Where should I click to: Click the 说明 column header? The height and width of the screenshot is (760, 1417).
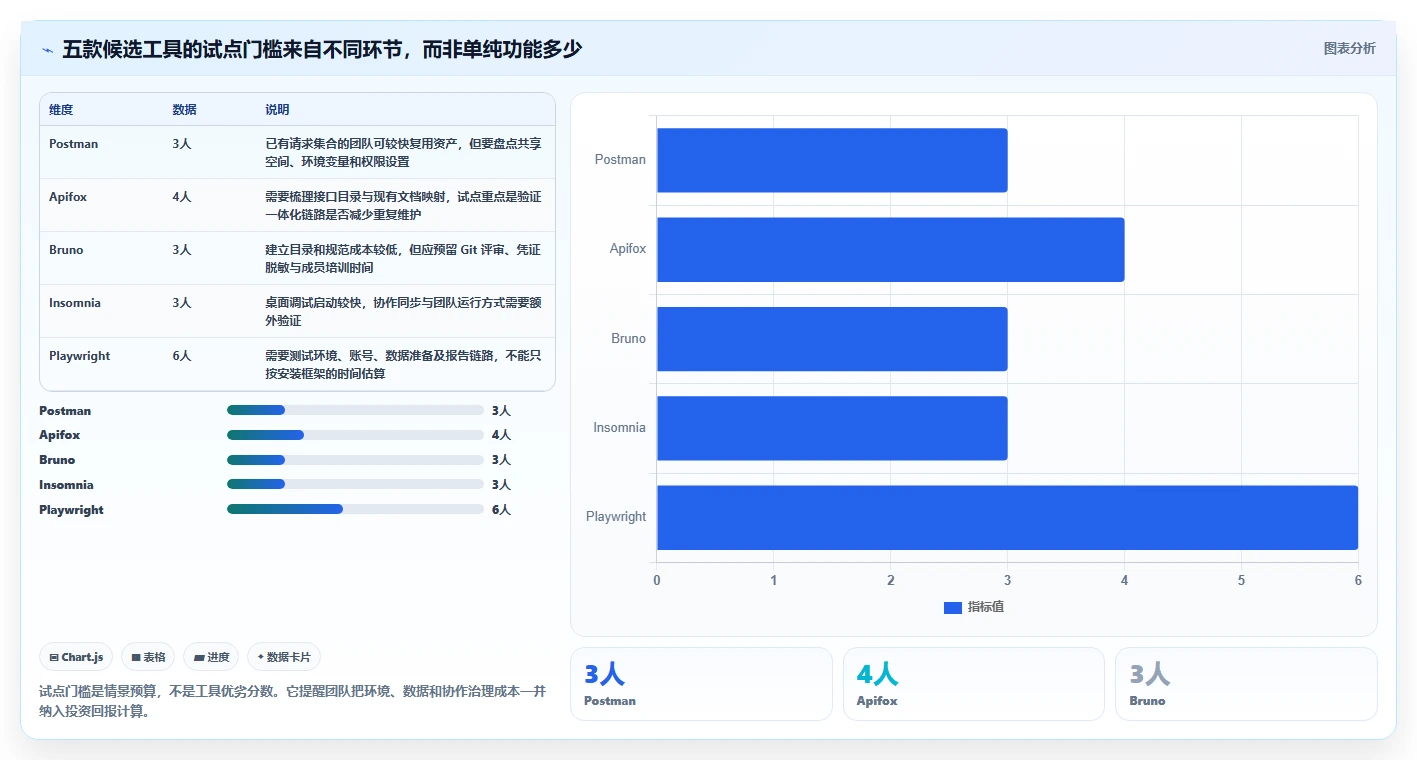click(277, 110)
